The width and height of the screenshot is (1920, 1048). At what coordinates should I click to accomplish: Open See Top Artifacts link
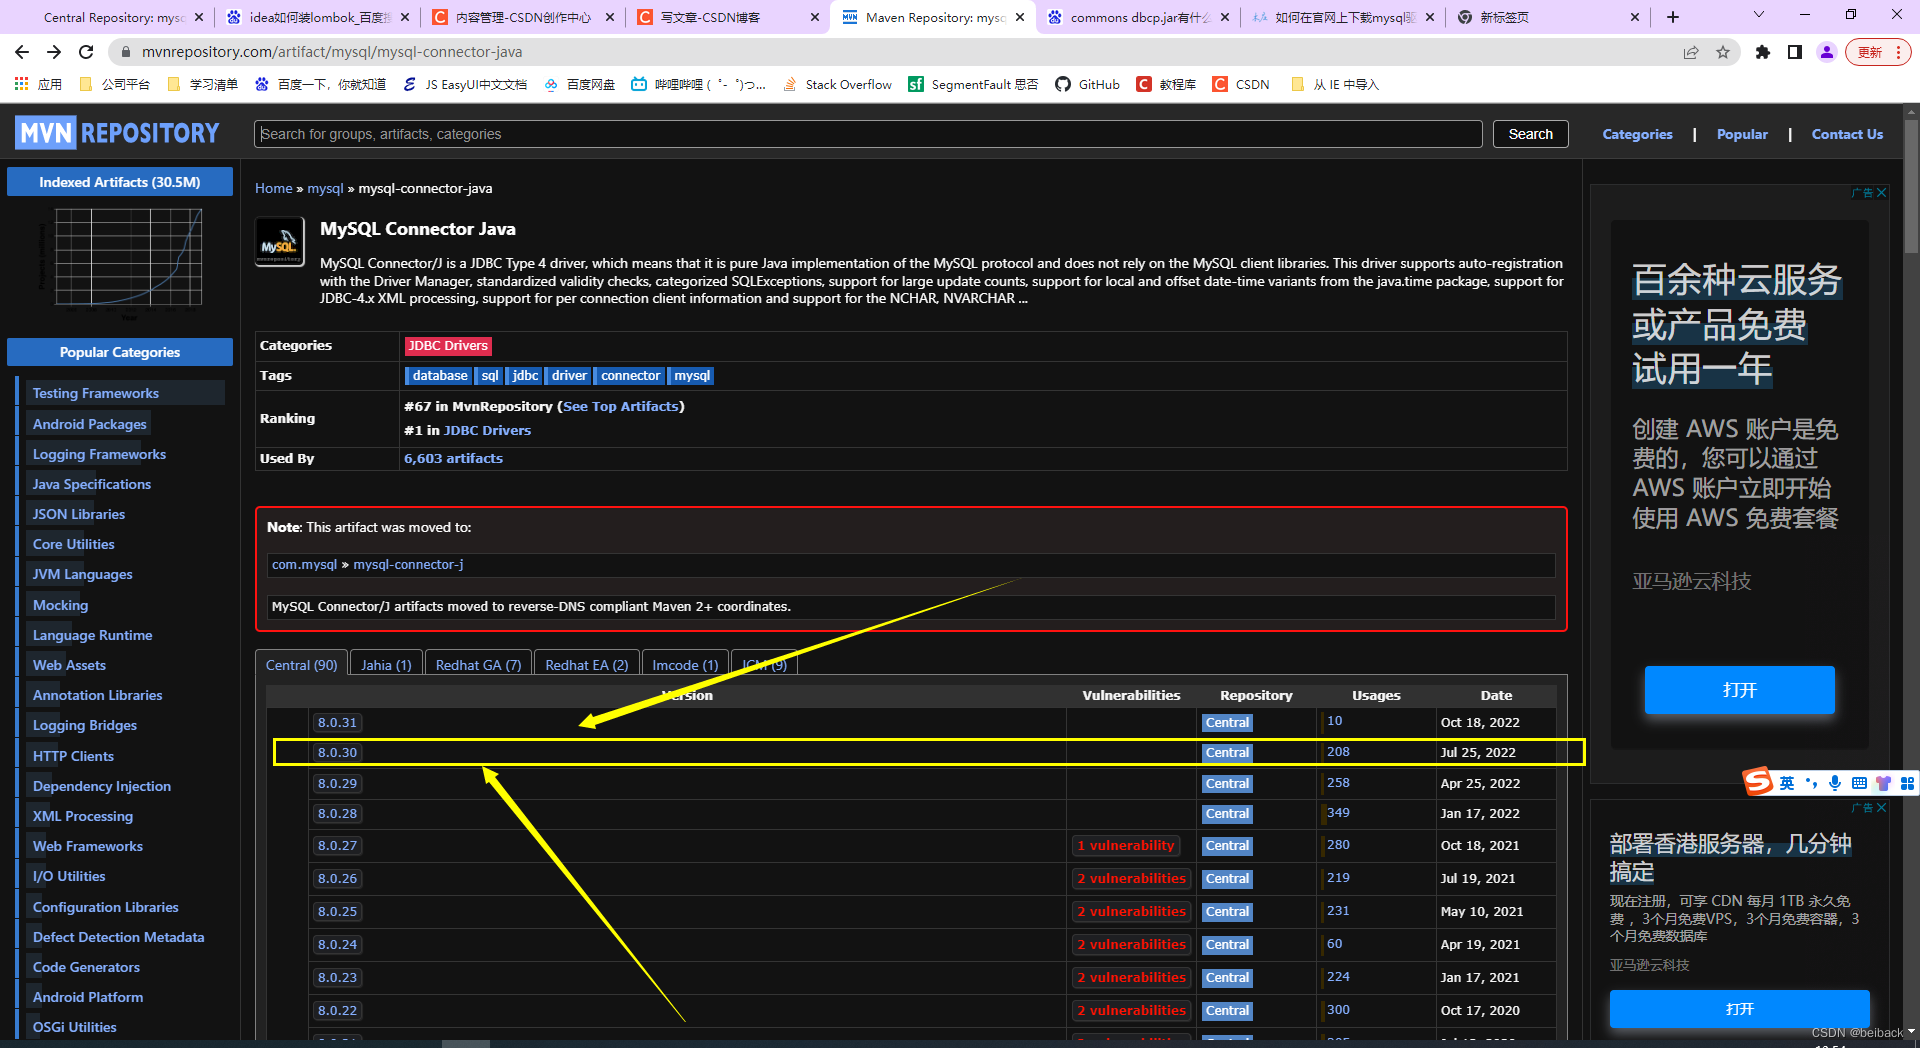coord(620,406)
